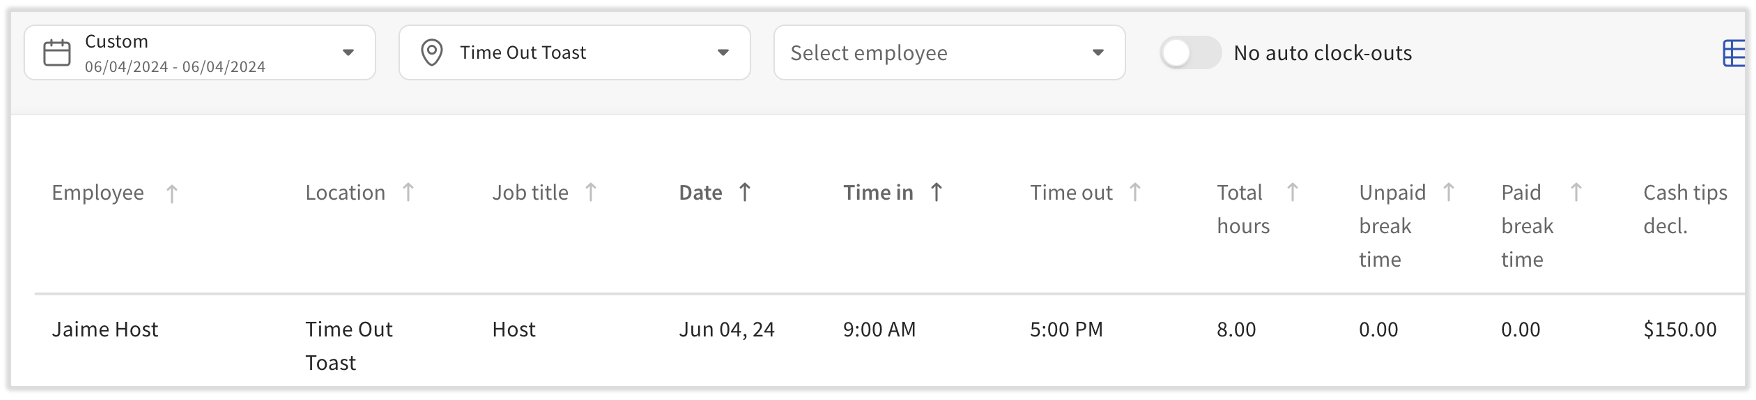Expand the Time Out Toast location dropdown
The image size is (1756, 400).
pos(723,53)
